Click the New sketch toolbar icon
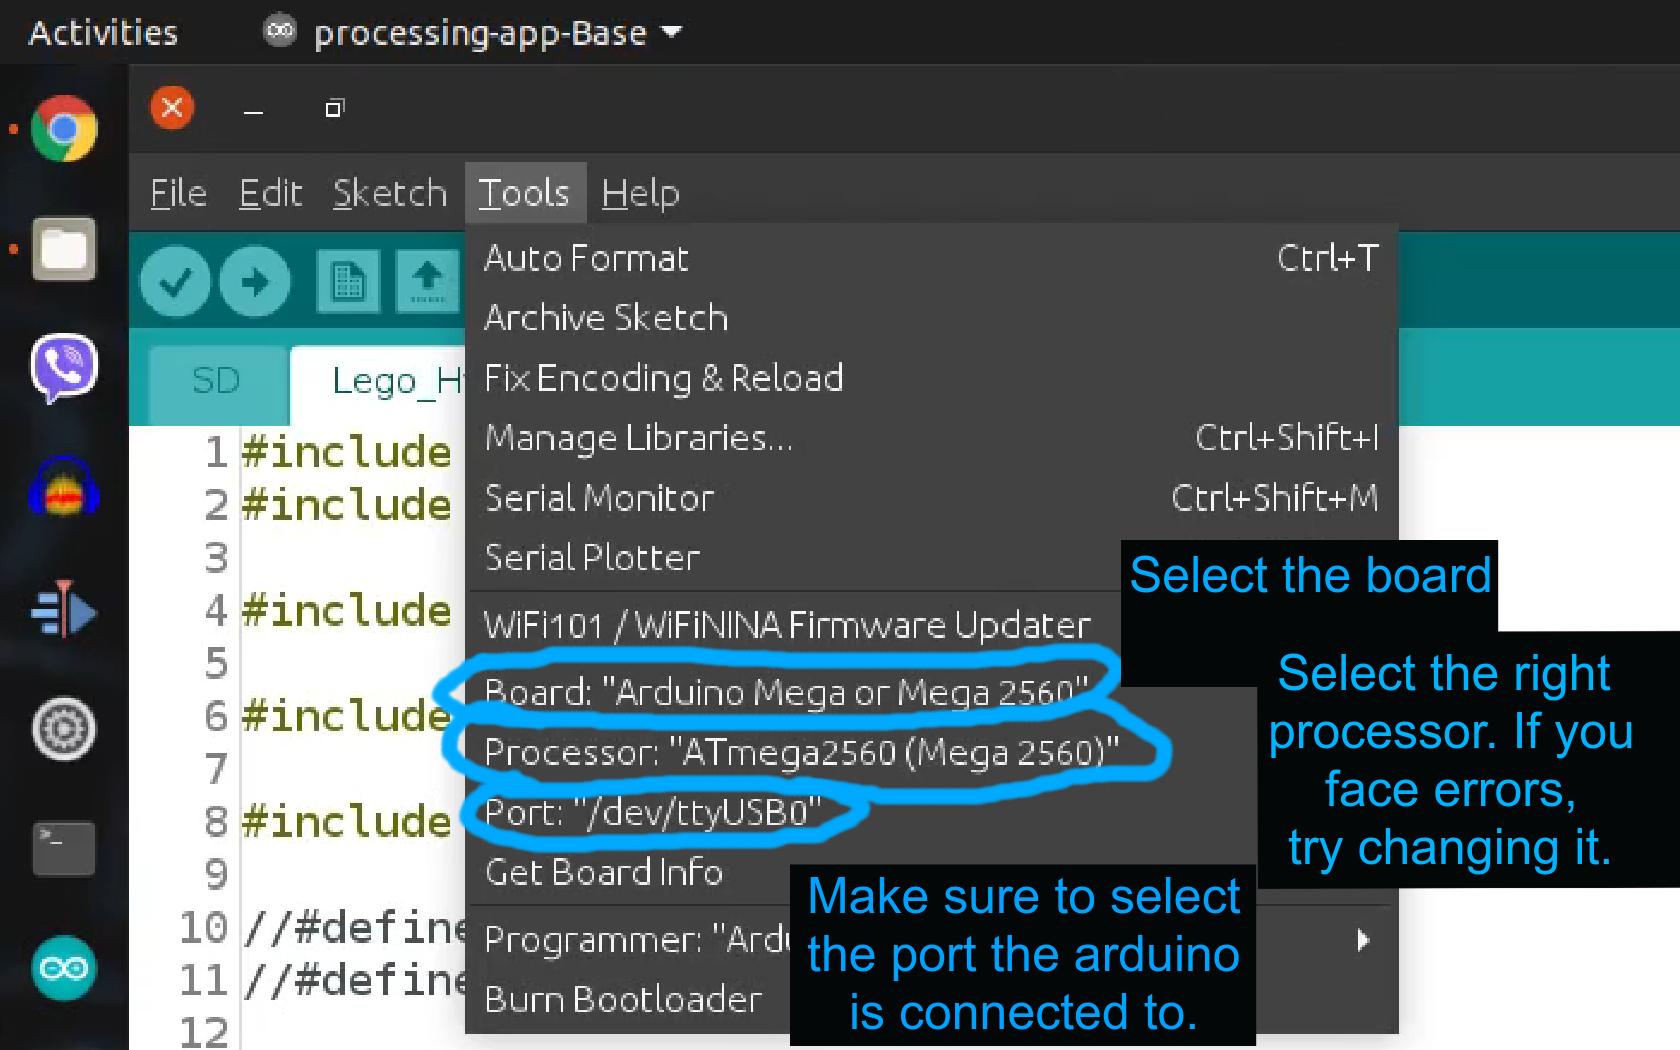The width and height of the screenshot is (1680, 1050). [x=348, y=282]
